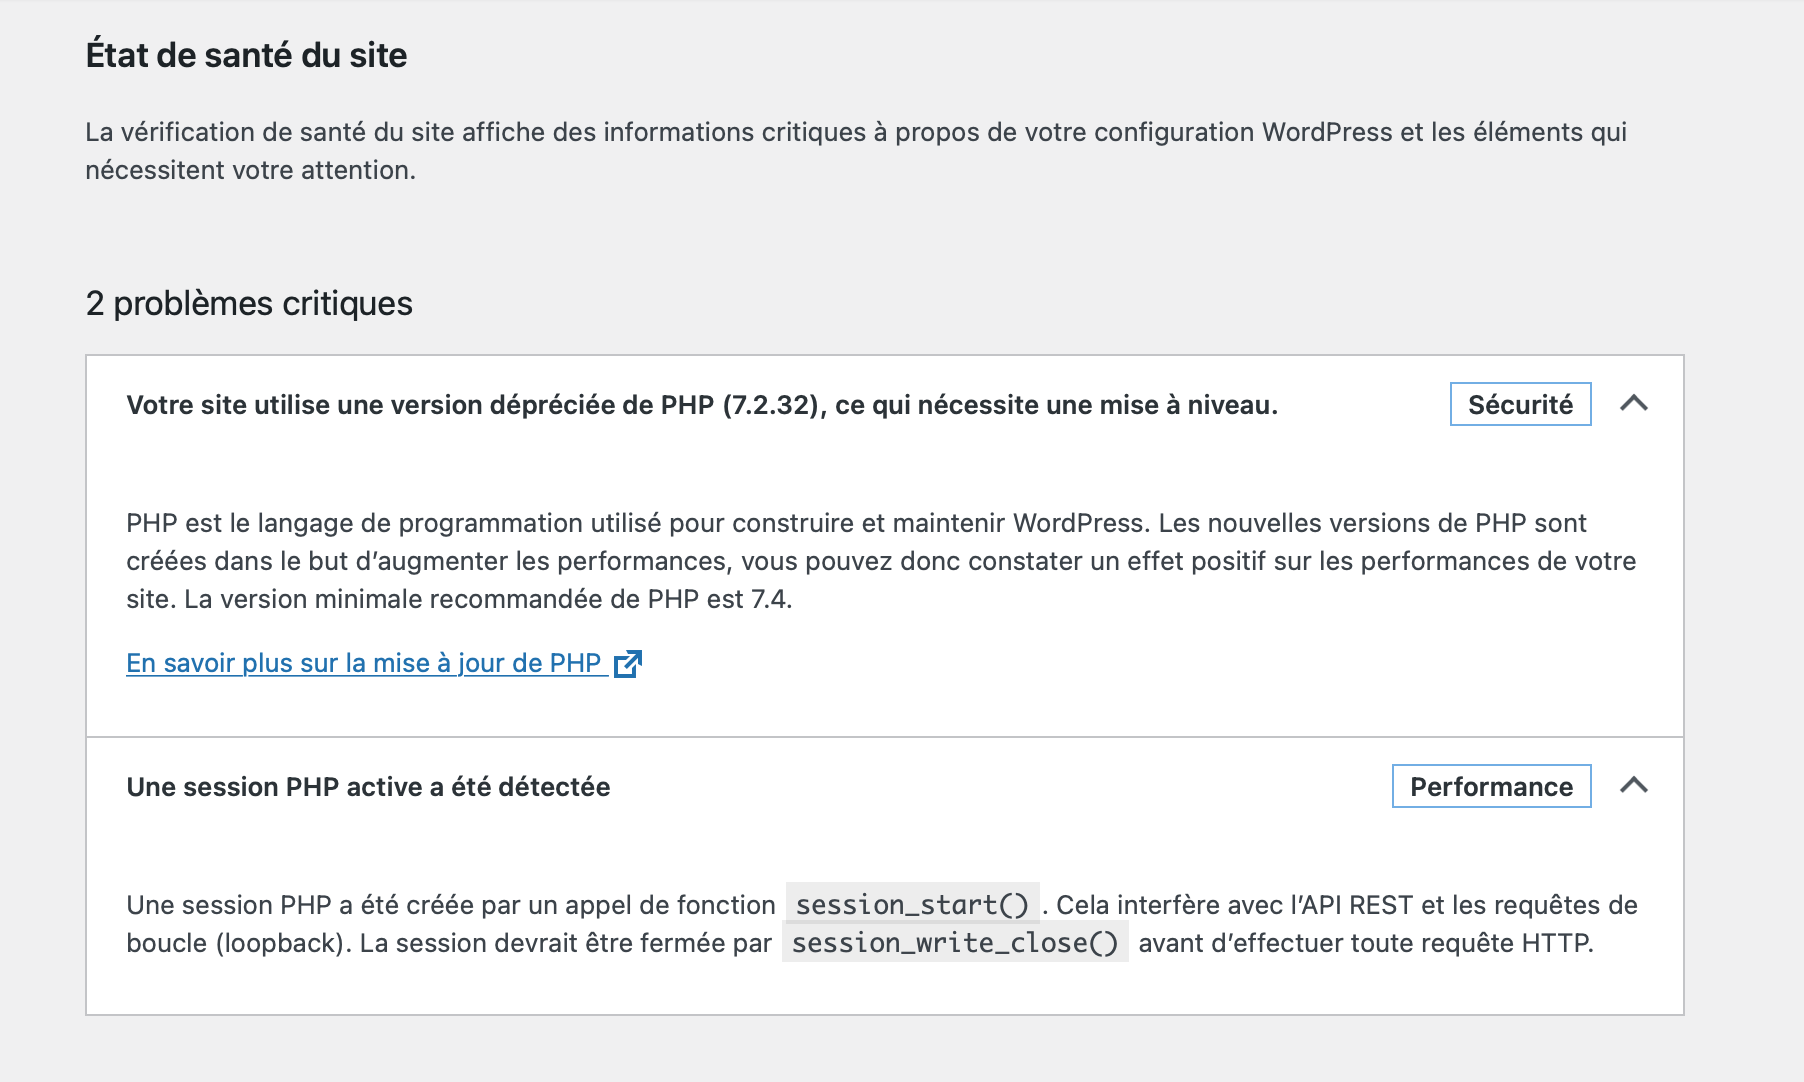Viewport: 1804px width, 1082px height.
Task: Click the Performance badge
Action: click(1490, 787)
